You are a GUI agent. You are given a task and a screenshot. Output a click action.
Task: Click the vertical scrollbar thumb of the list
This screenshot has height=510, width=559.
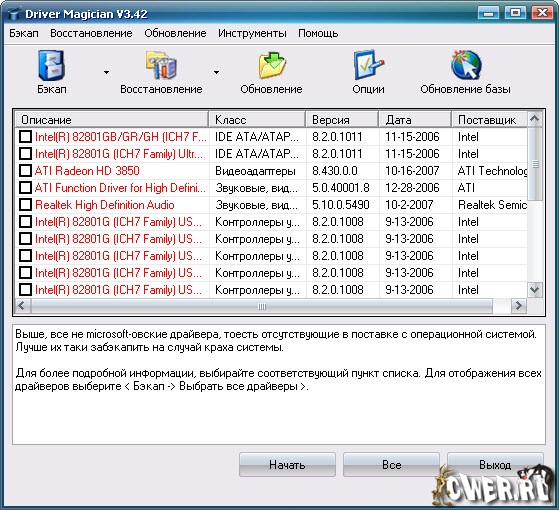[535, 164]
